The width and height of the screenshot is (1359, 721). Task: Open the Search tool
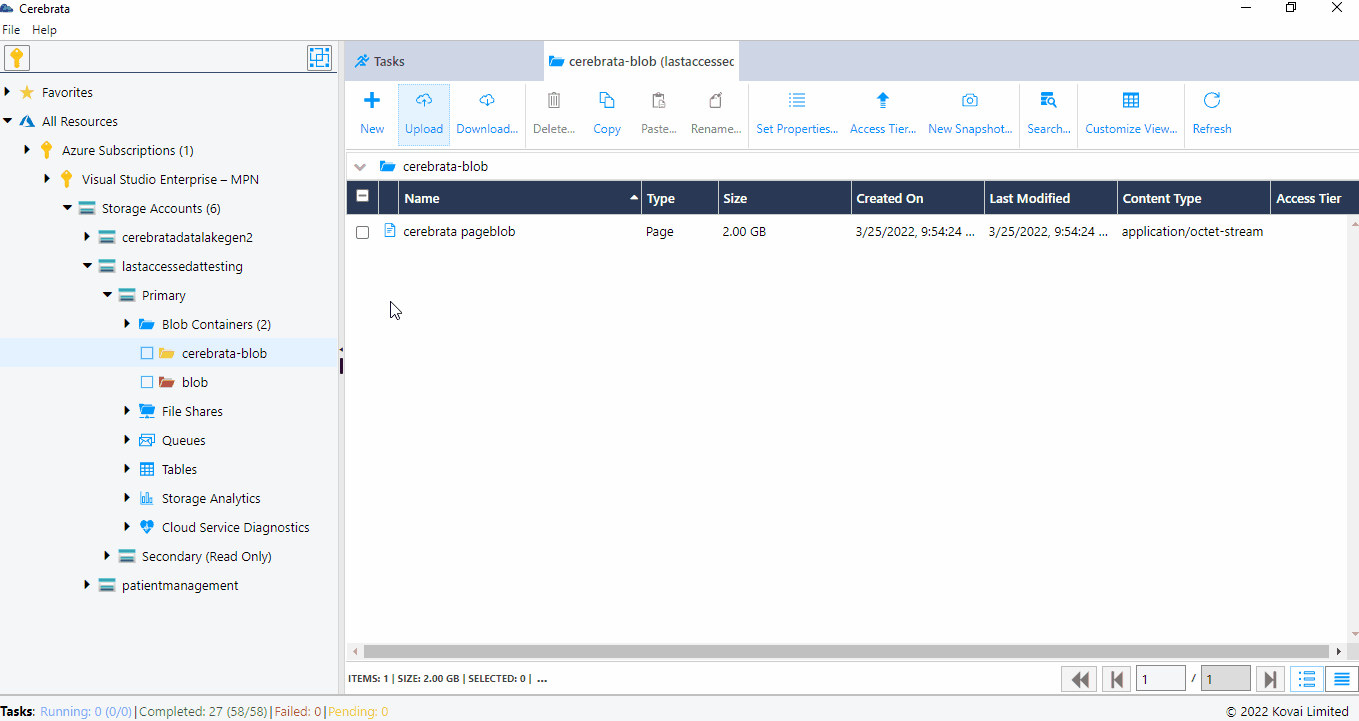pyautogui.click(x=1047, y=110)
